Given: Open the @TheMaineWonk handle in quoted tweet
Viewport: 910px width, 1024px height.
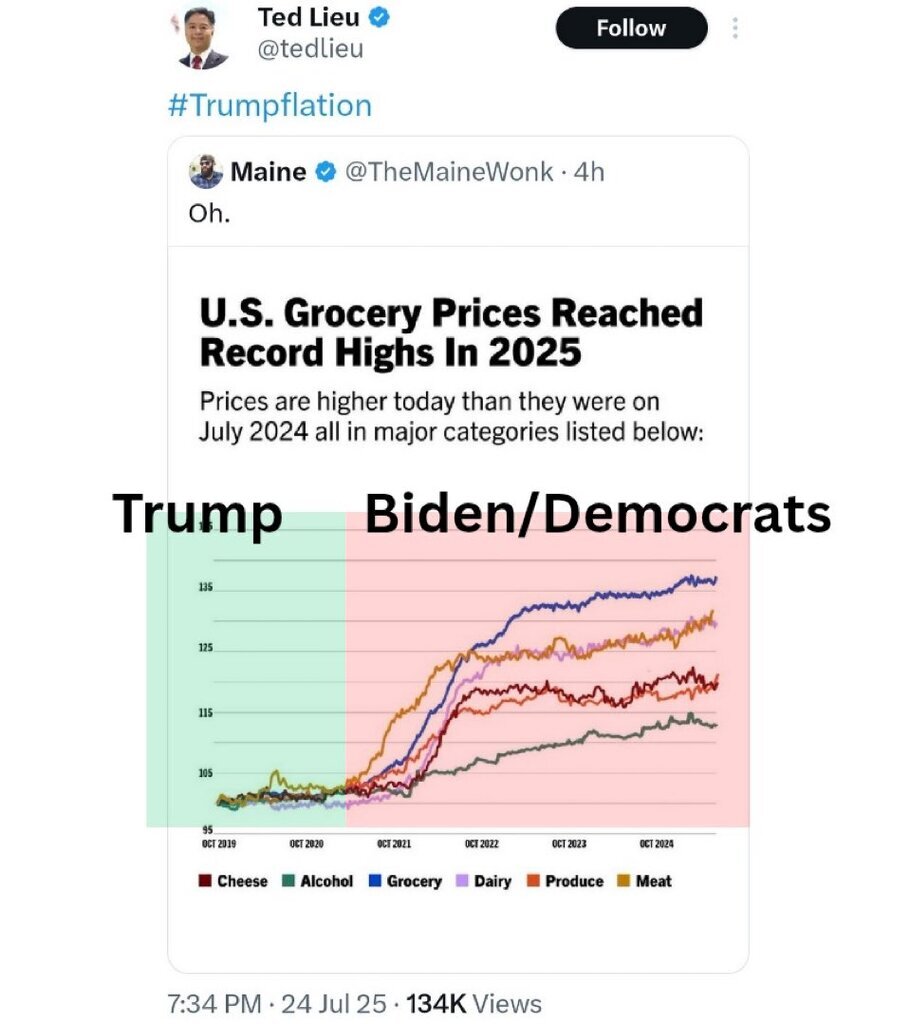Looking at the screenshot, I should (x=448, y=172).
